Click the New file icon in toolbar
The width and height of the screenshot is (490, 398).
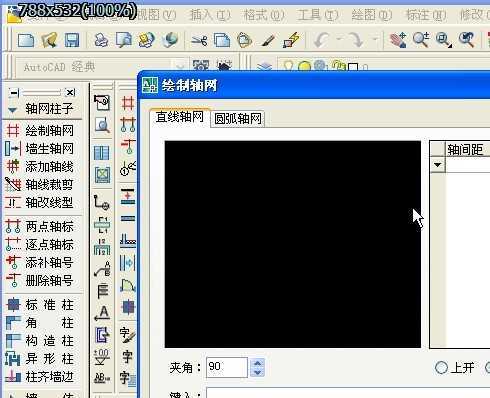[x=26, y=40]
